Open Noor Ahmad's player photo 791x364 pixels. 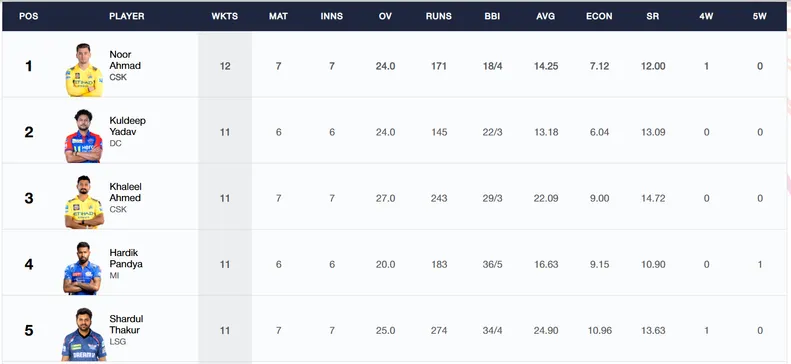tap(84, 70)
